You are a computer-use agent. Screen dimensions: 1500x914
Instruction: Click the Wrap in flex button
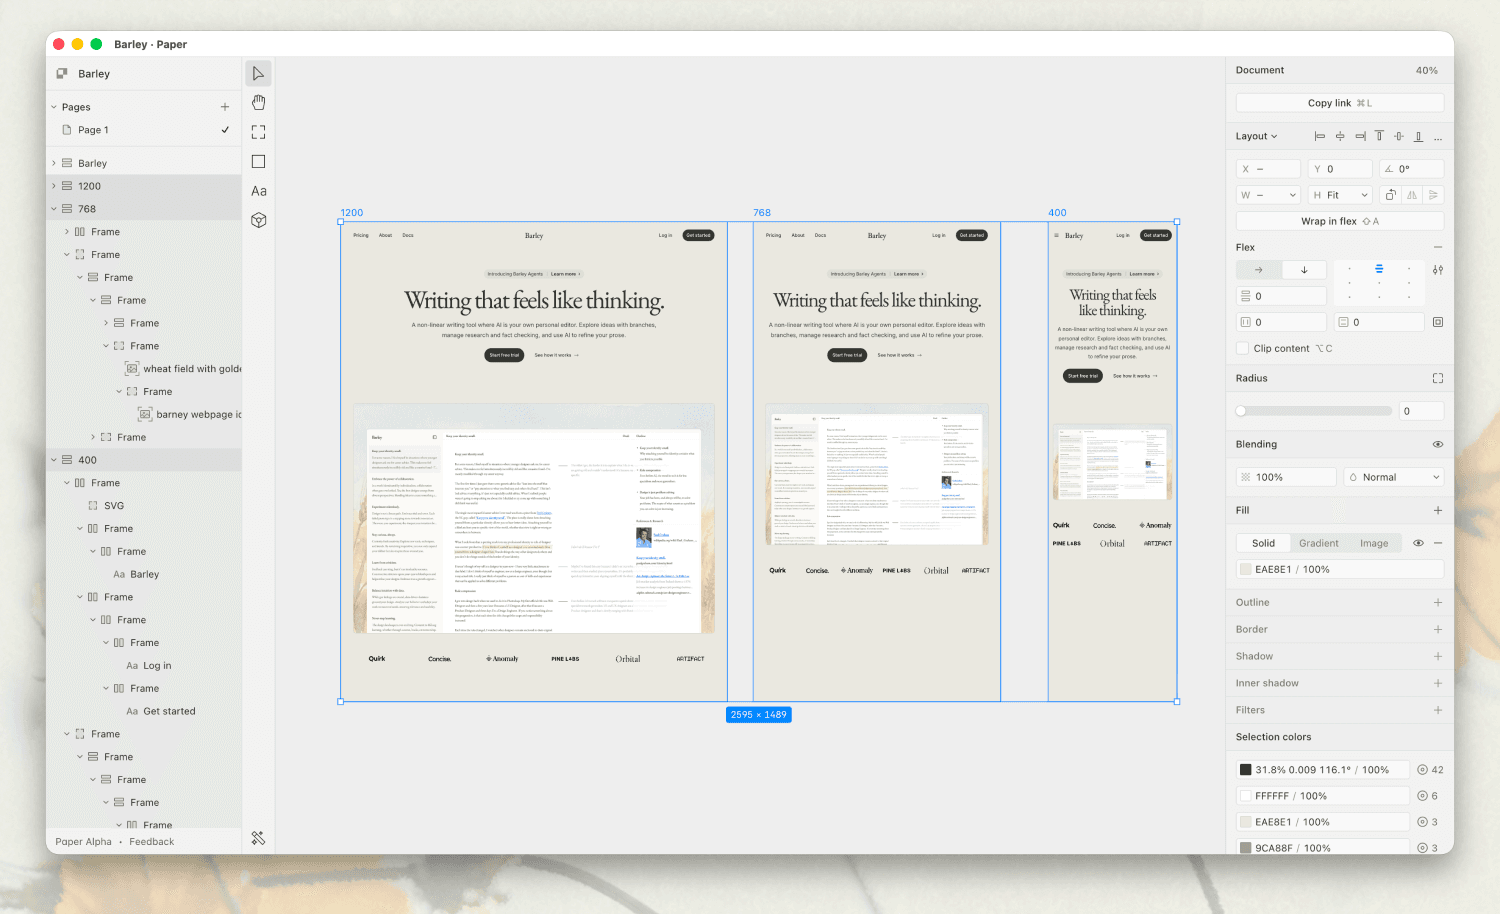(x=1340, y=221)
